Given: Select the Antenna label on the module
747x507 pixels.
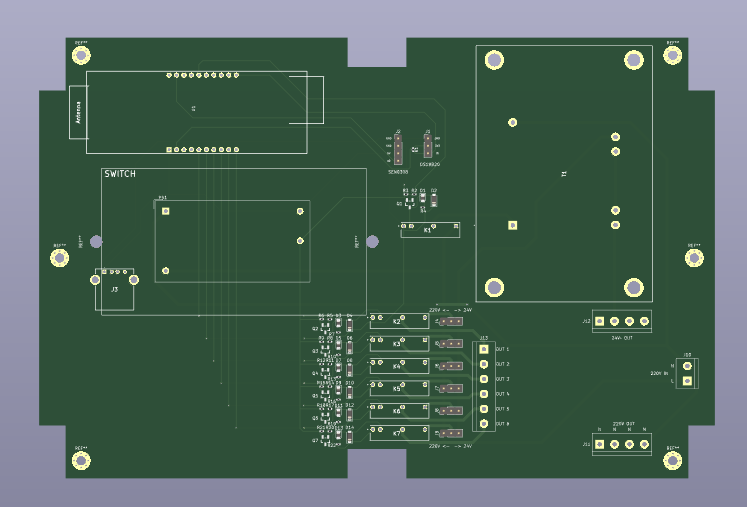Looking at the screenshot, I should 79,112.
